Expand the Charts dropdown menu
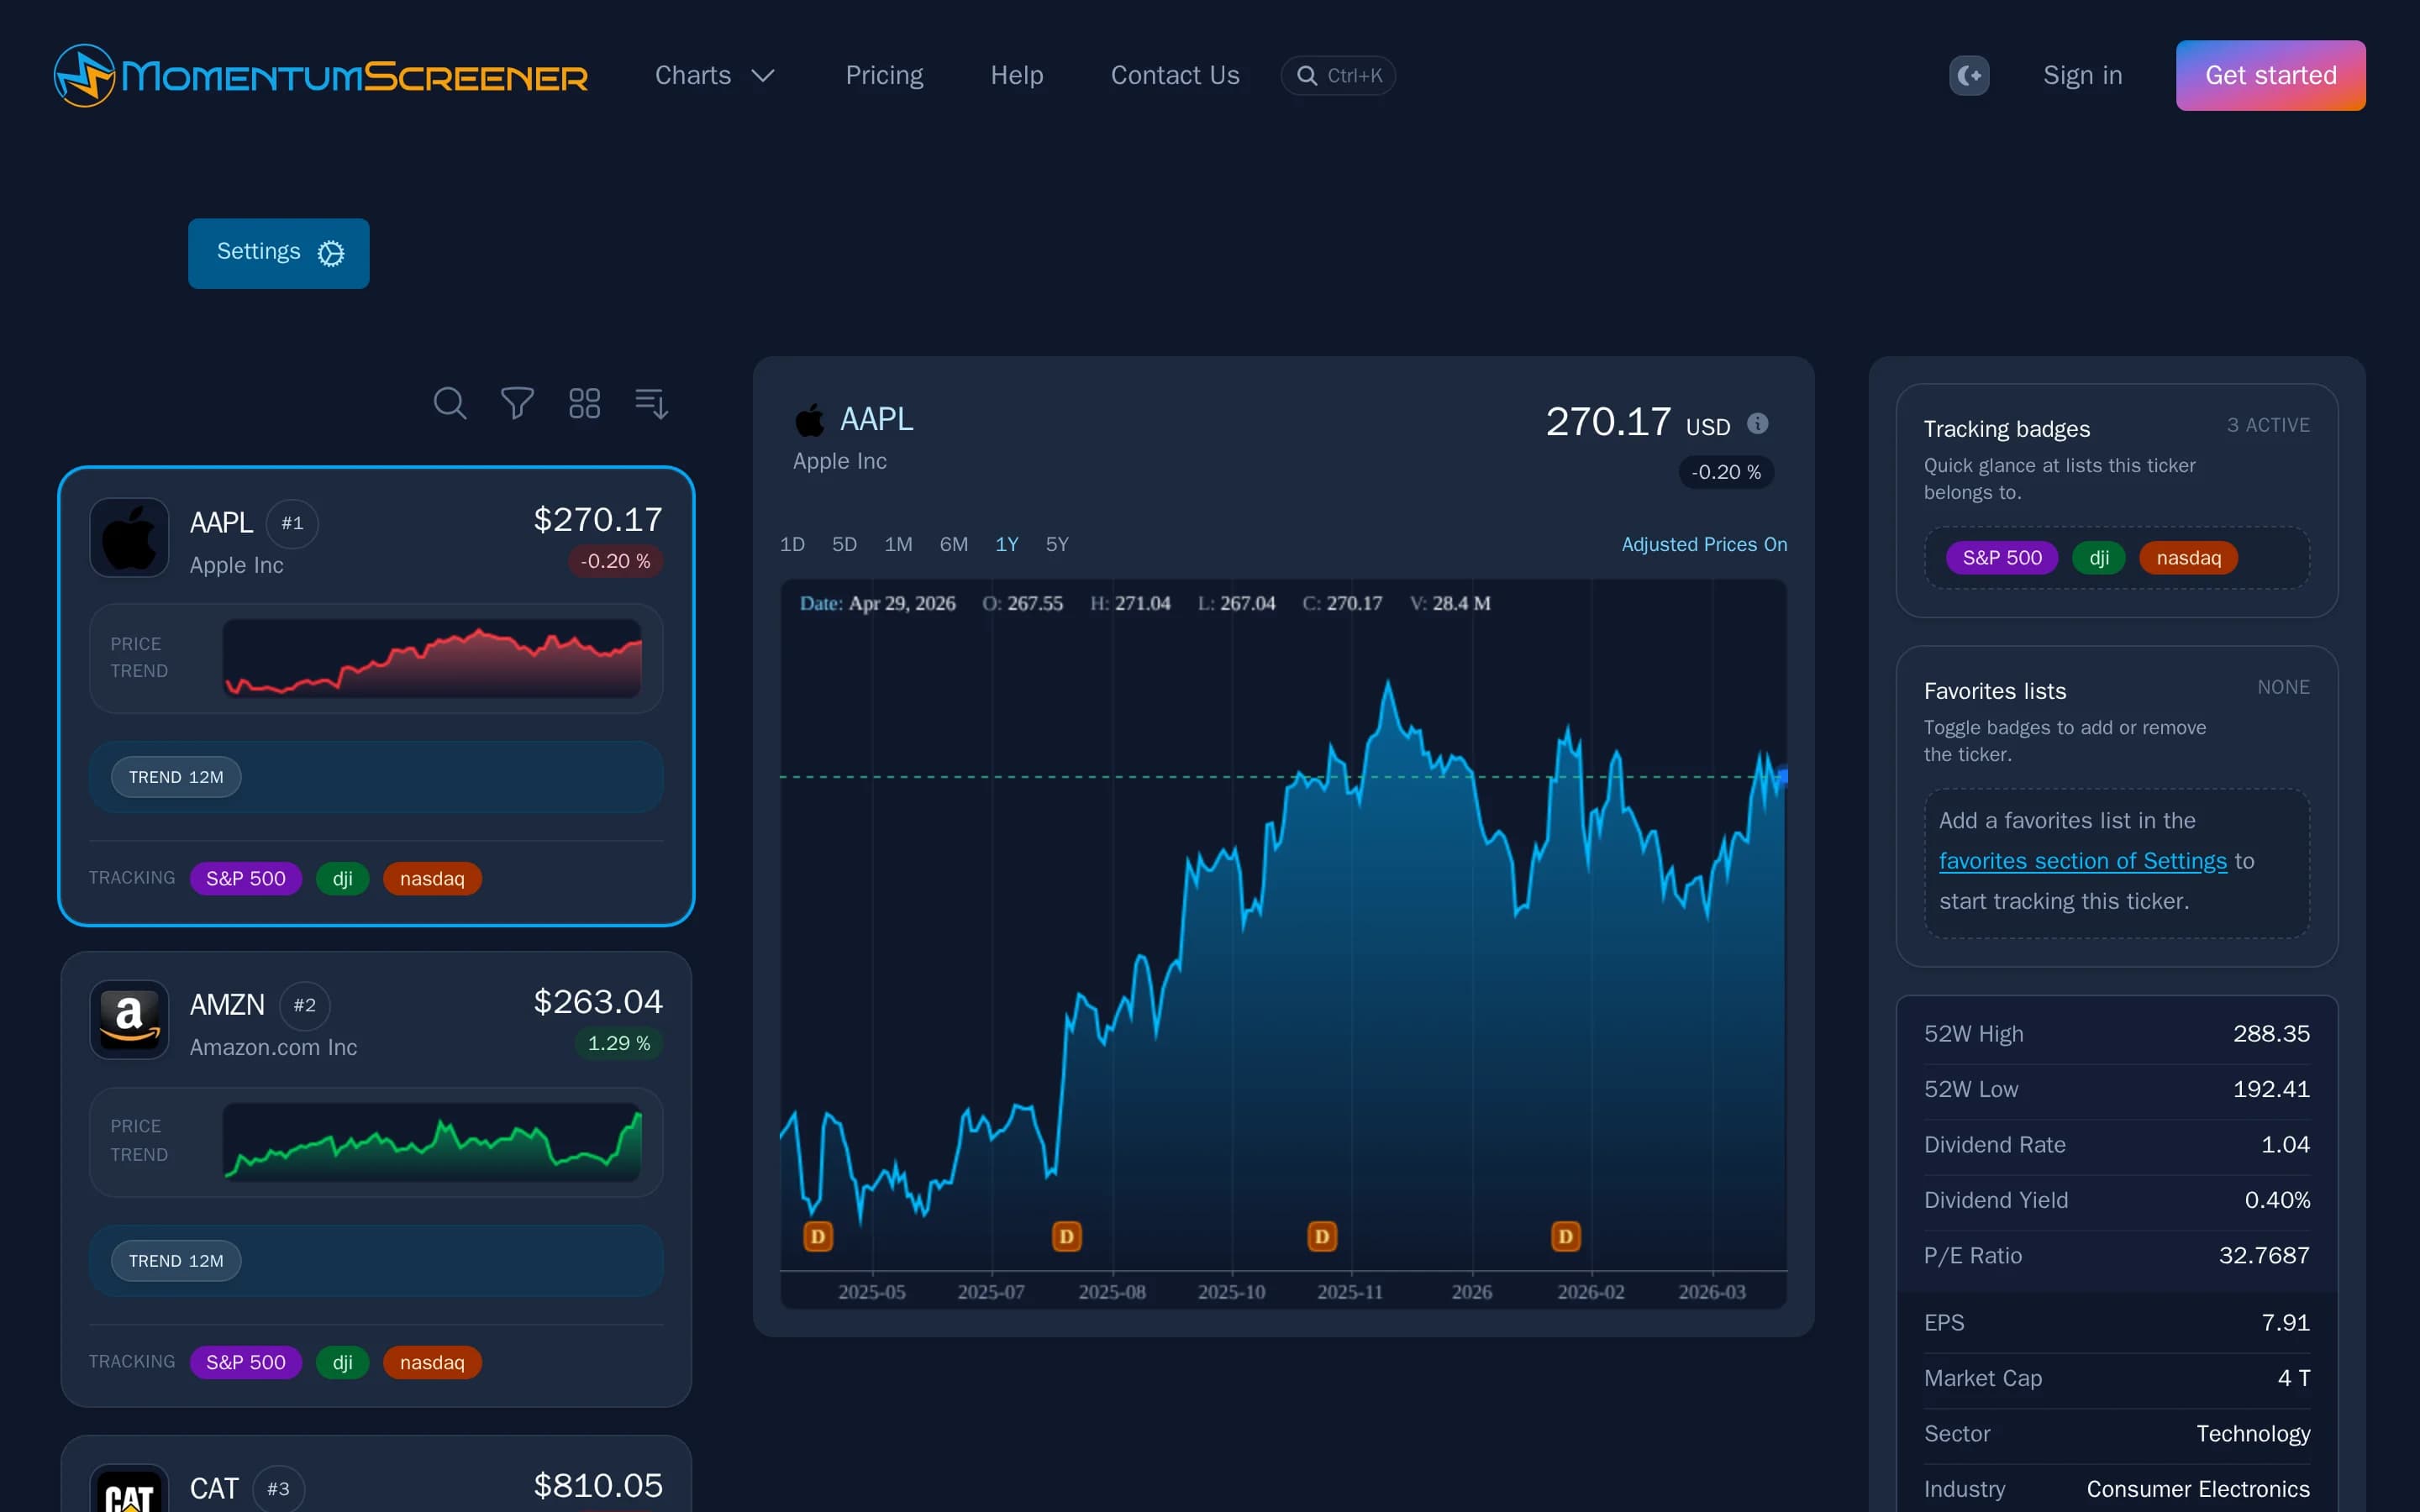Image resolution: width=2420 pixels, height=1512 pixels. tap(714, 76)
